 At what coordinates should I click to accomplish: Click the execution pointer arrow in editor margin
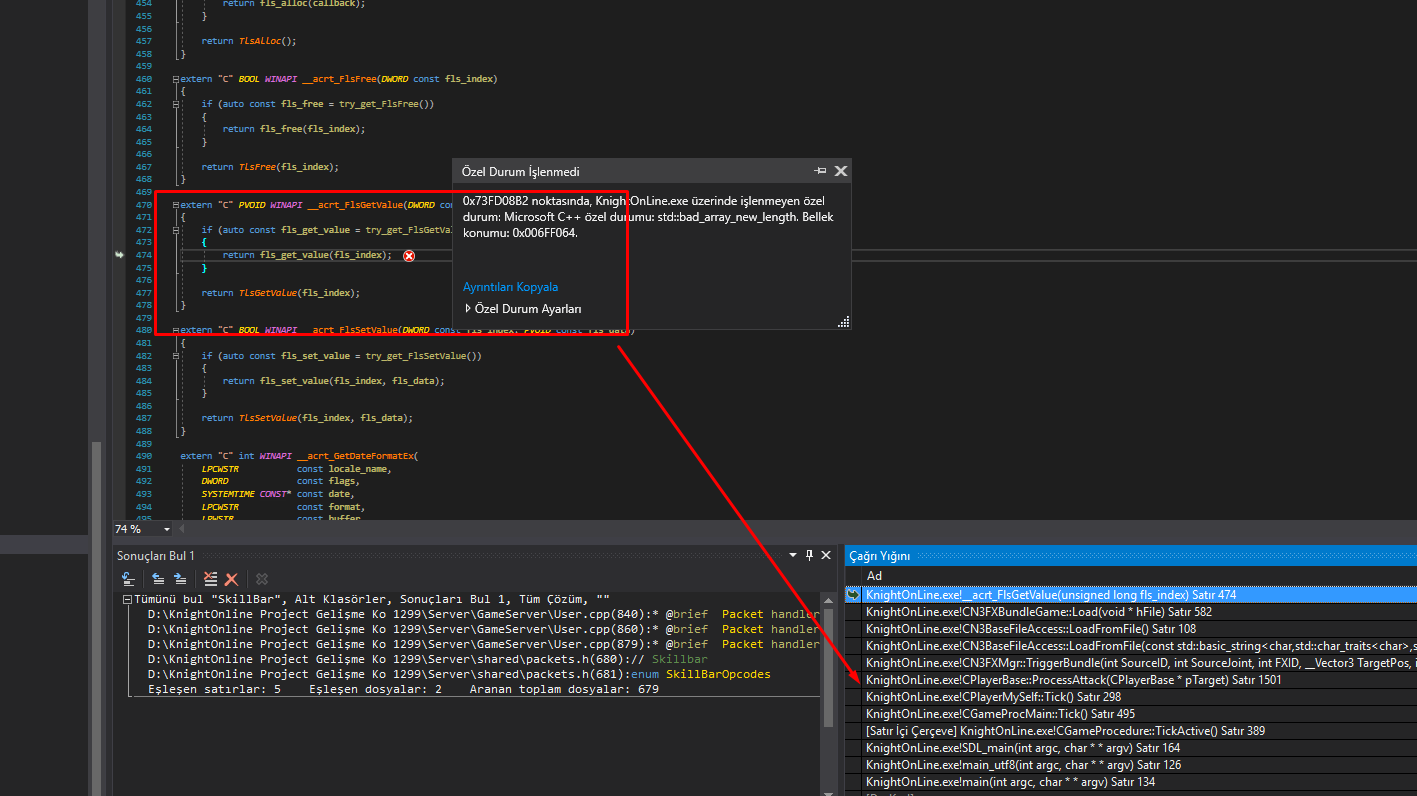tap(121, 255)
